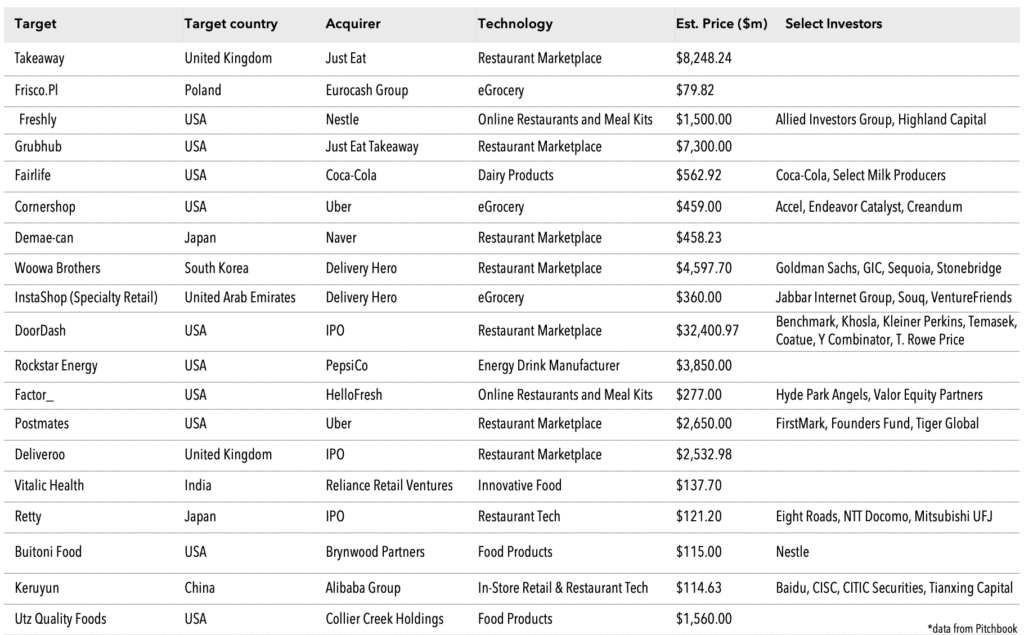Select the Grubhub row target name
The image size is (1024, 635).
(x=38, y=146)
